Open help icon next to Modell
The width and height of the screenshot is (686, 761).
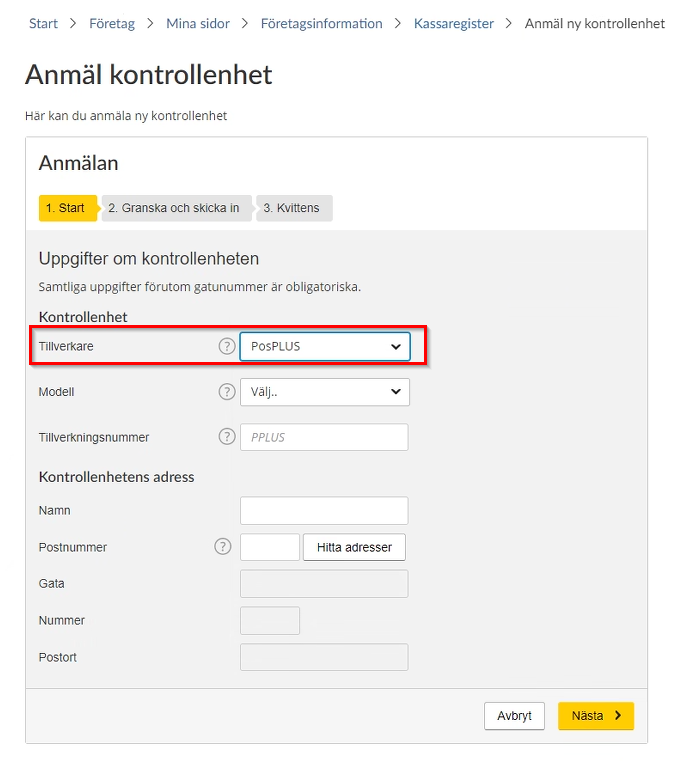click(227, 391)
